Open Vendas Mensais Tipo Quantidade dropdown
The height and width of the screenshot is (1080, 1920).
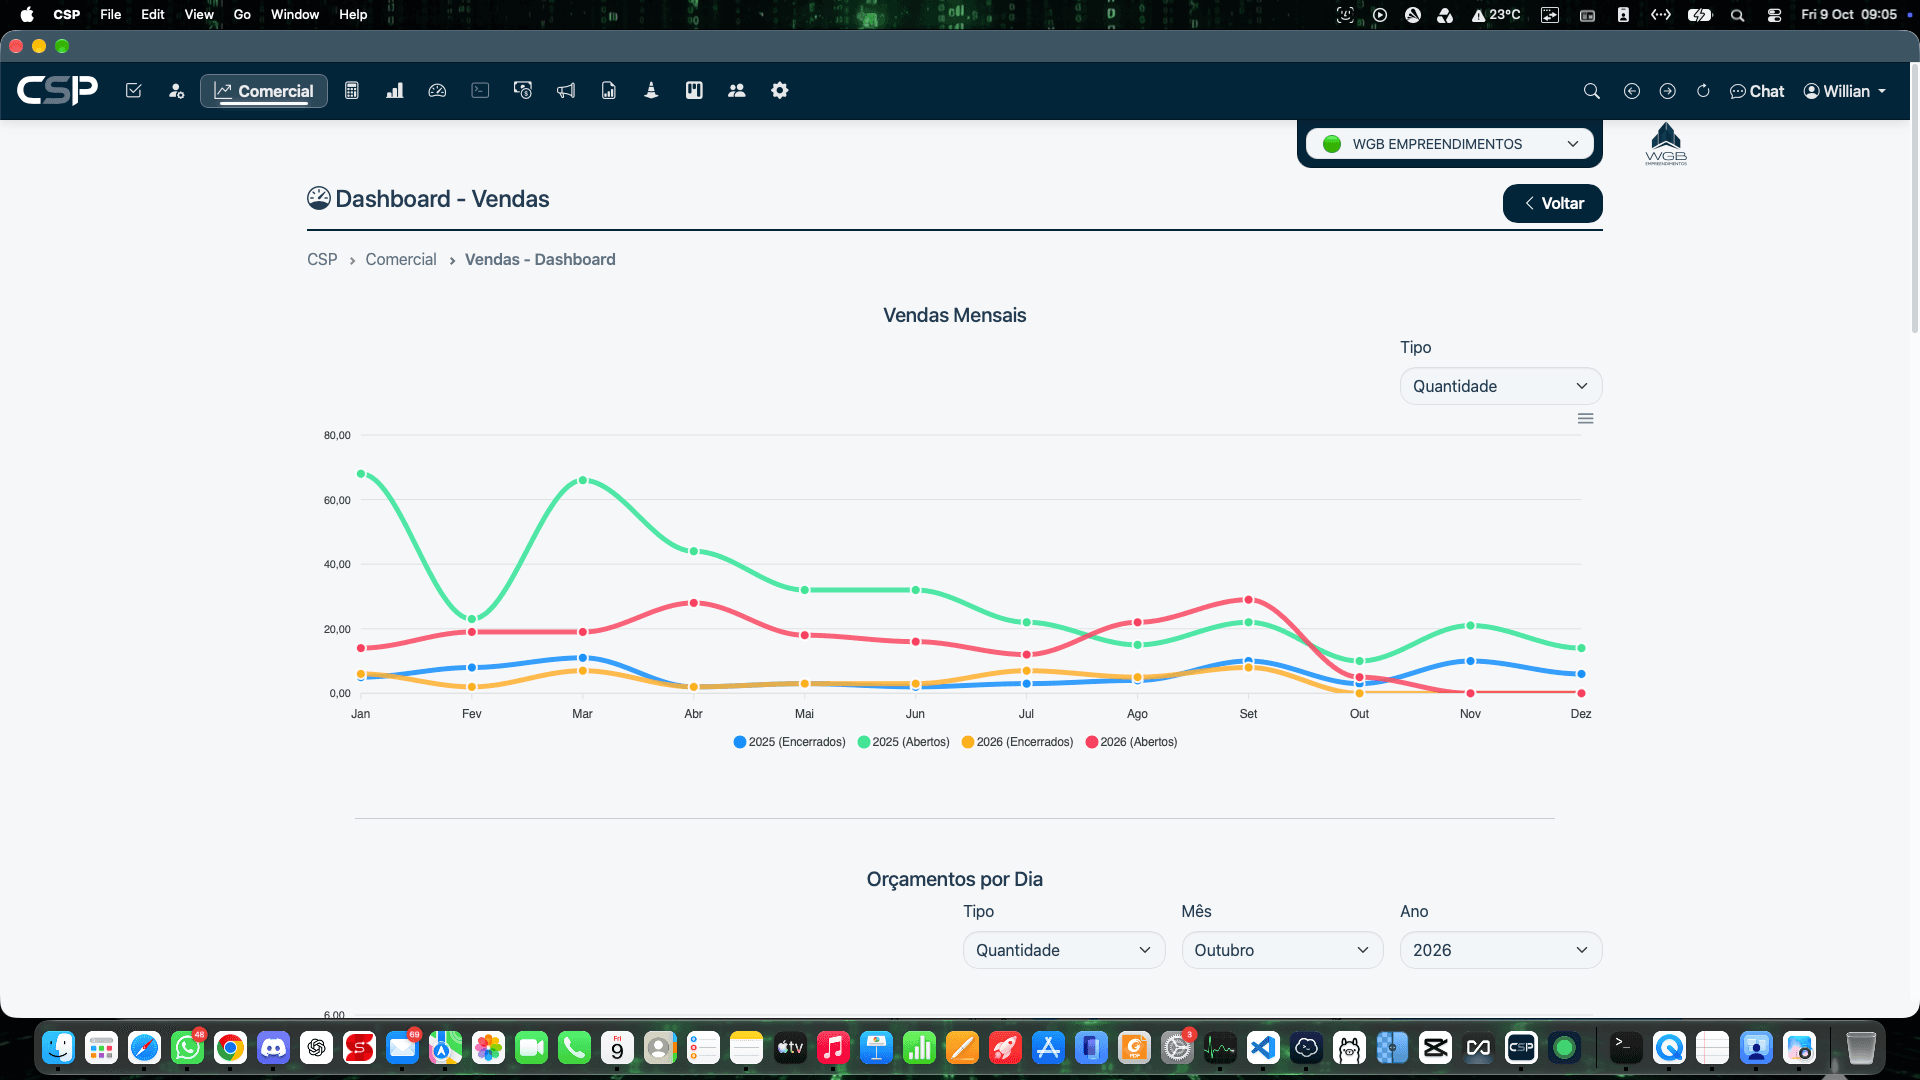1501,386
